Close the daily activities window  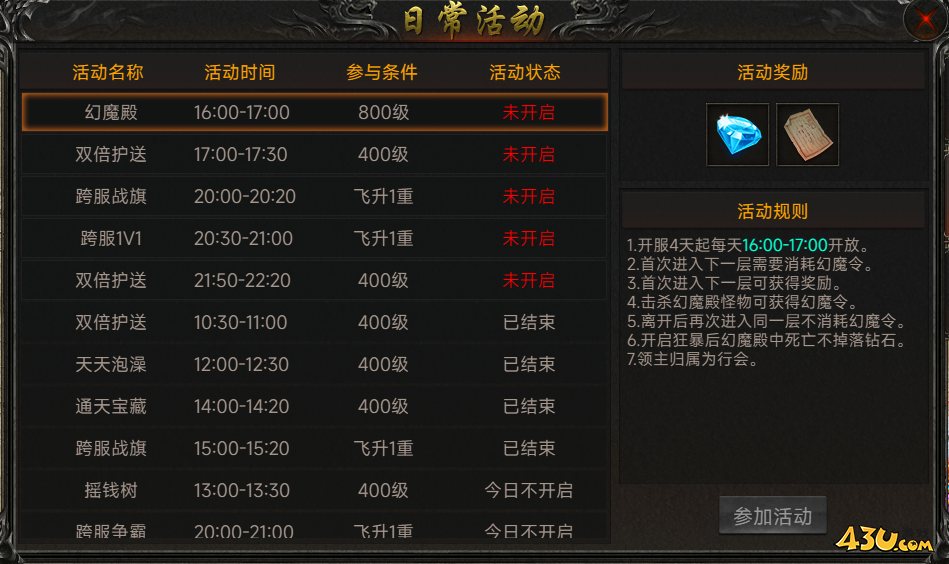point(925,21)
